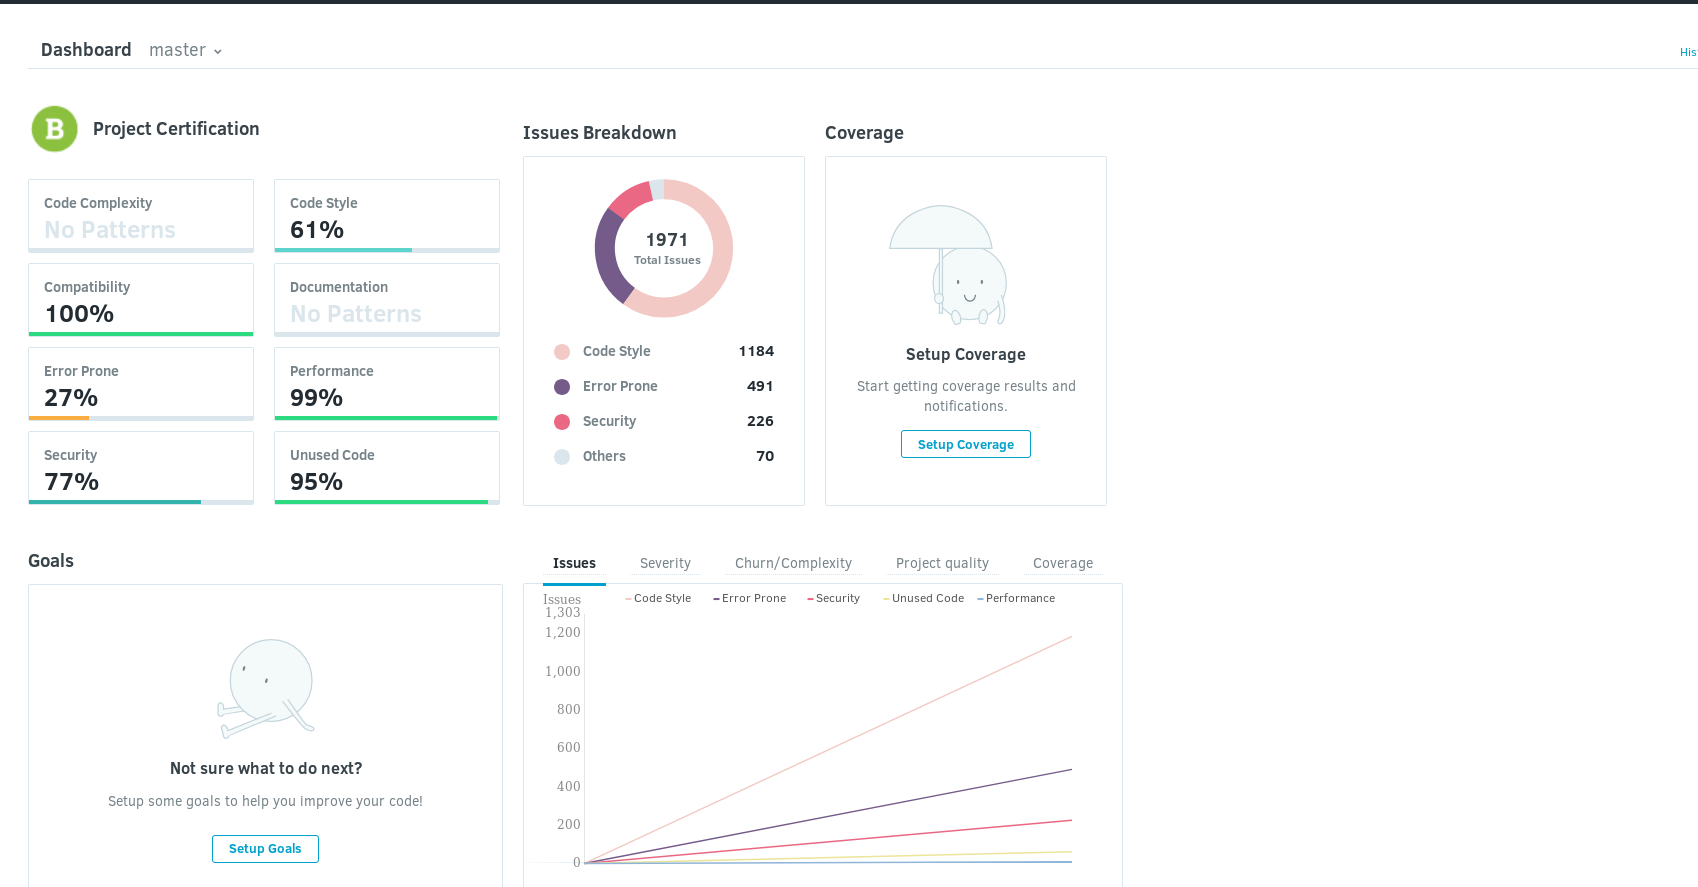
Task: Click the Others grey legend swatch
Action: 562,457
